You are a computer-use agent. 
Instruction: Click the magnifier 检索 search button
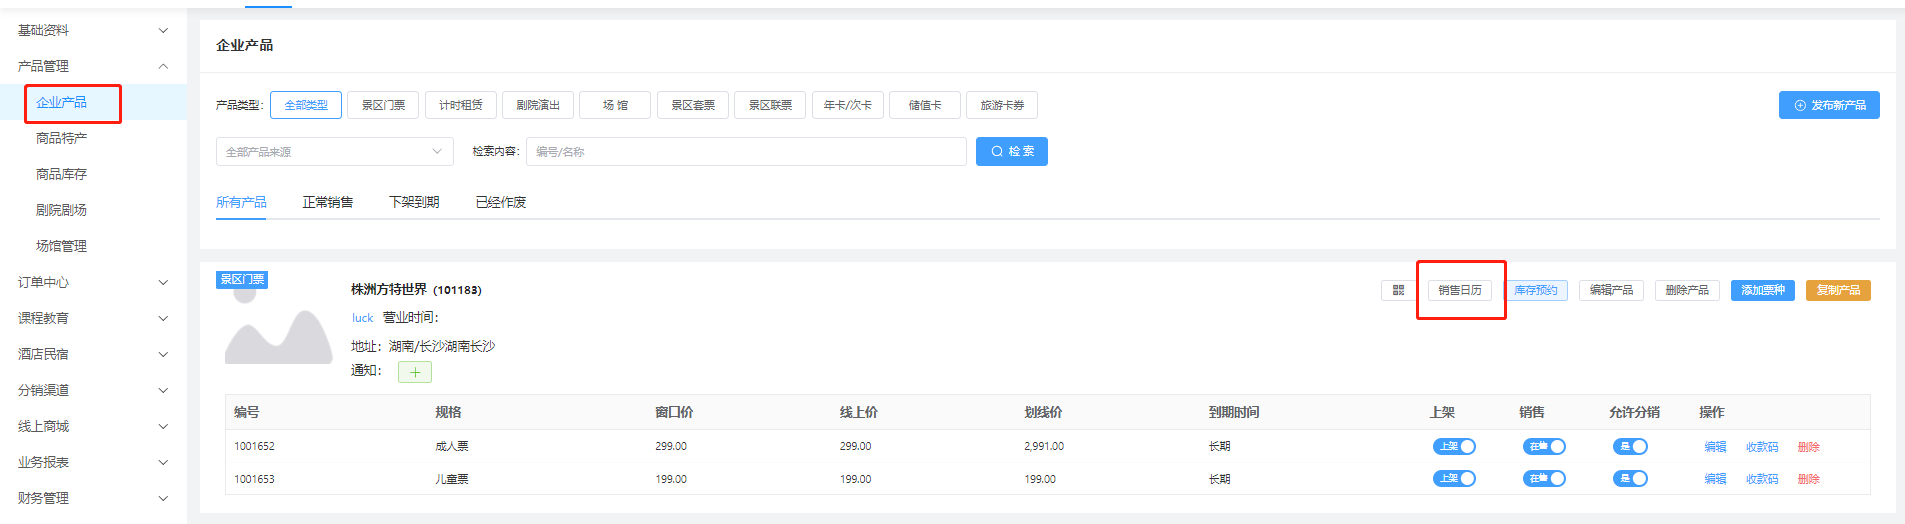tap(1011, 151)
